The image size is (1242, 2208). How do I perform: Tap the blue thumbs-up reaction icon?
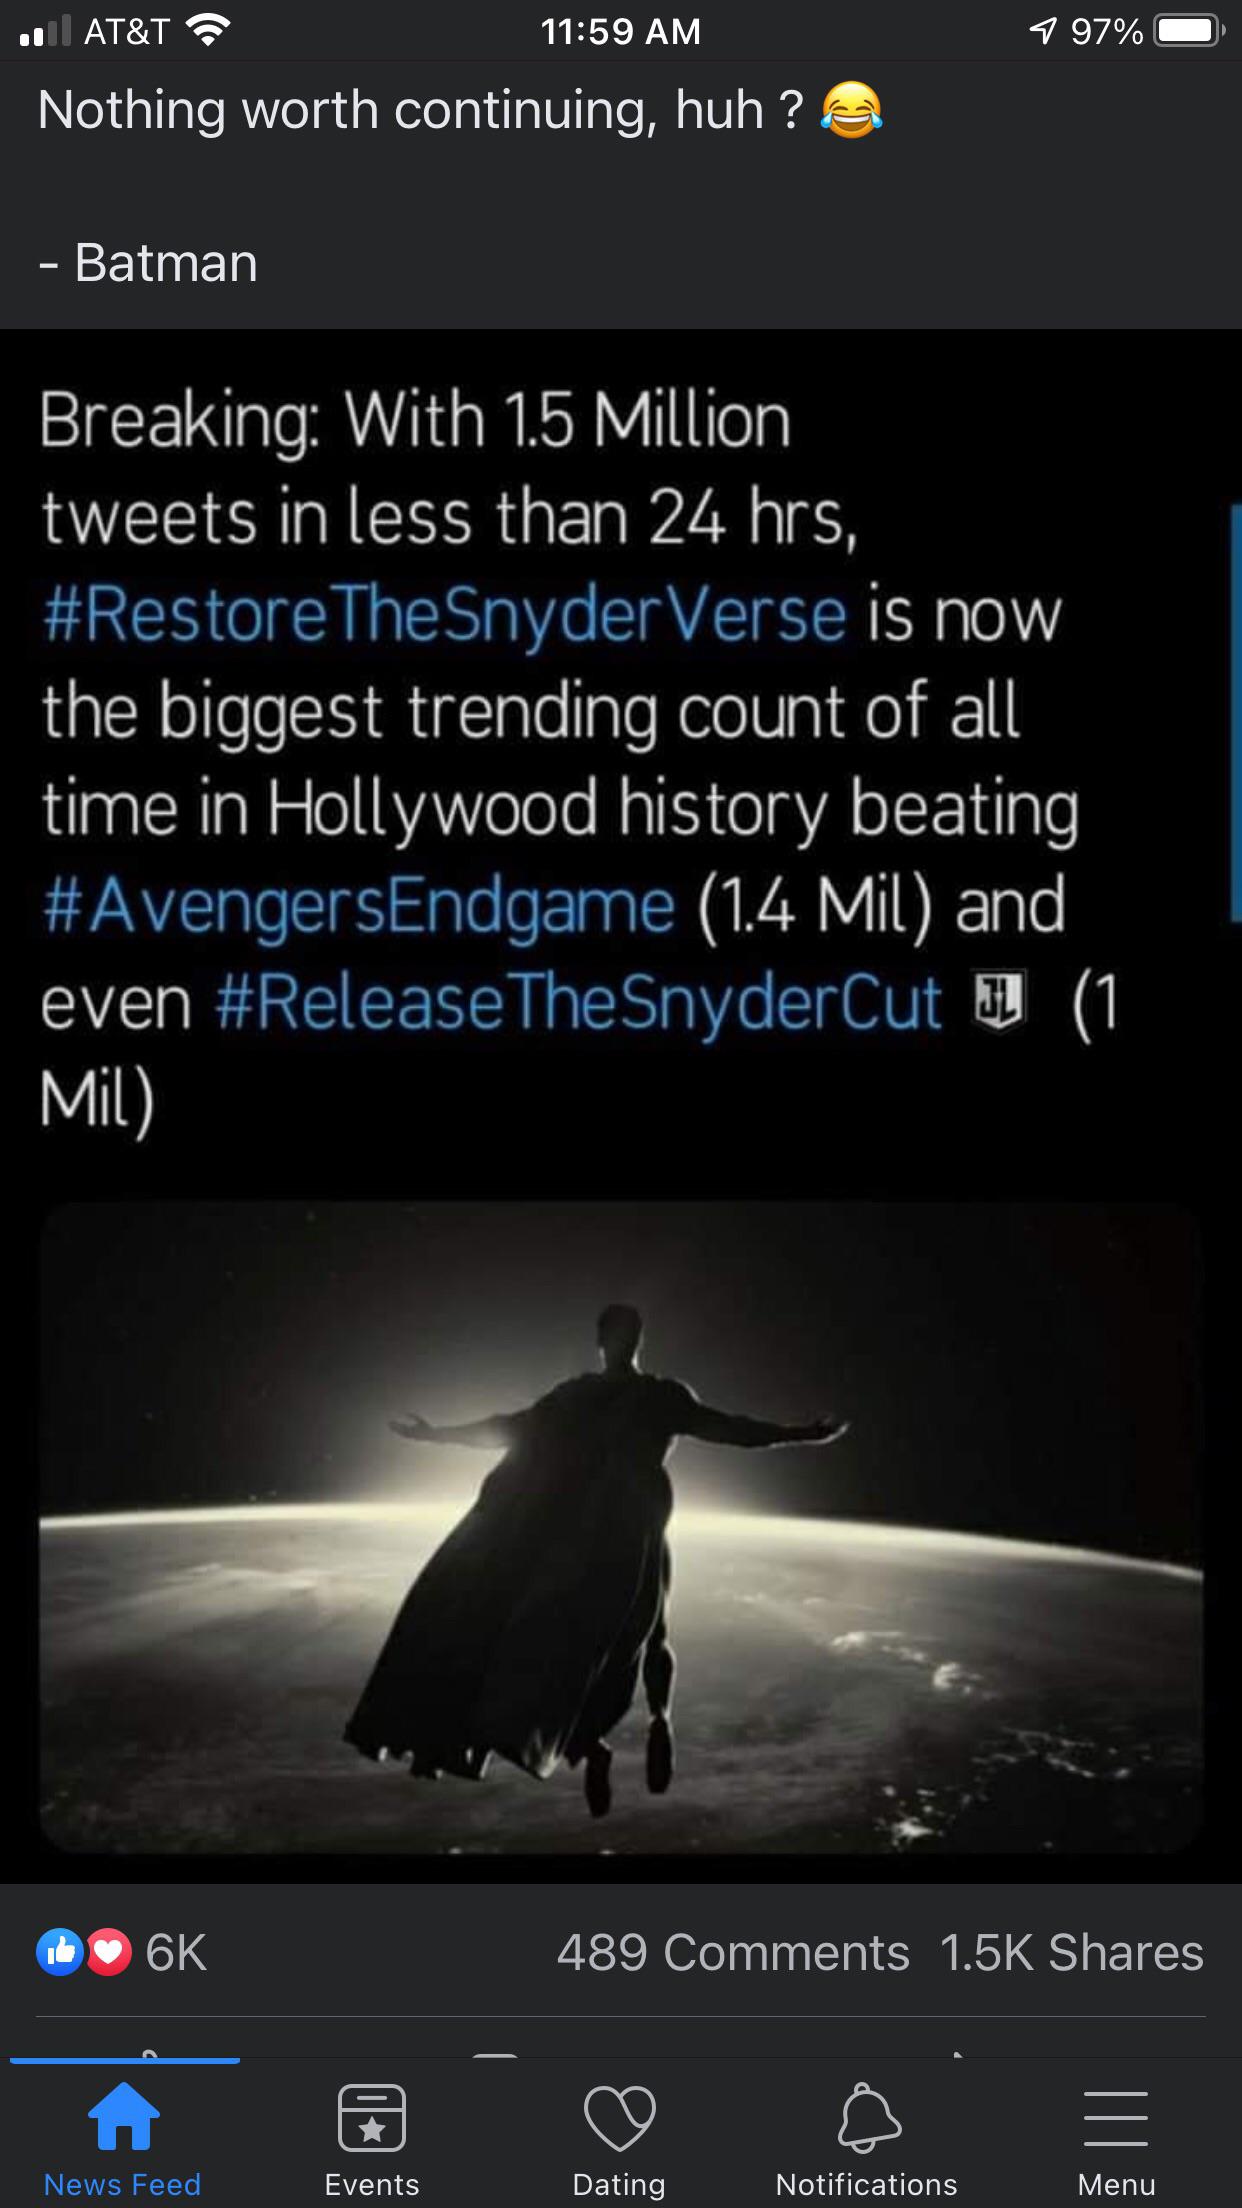click(x=60, y=1951)
